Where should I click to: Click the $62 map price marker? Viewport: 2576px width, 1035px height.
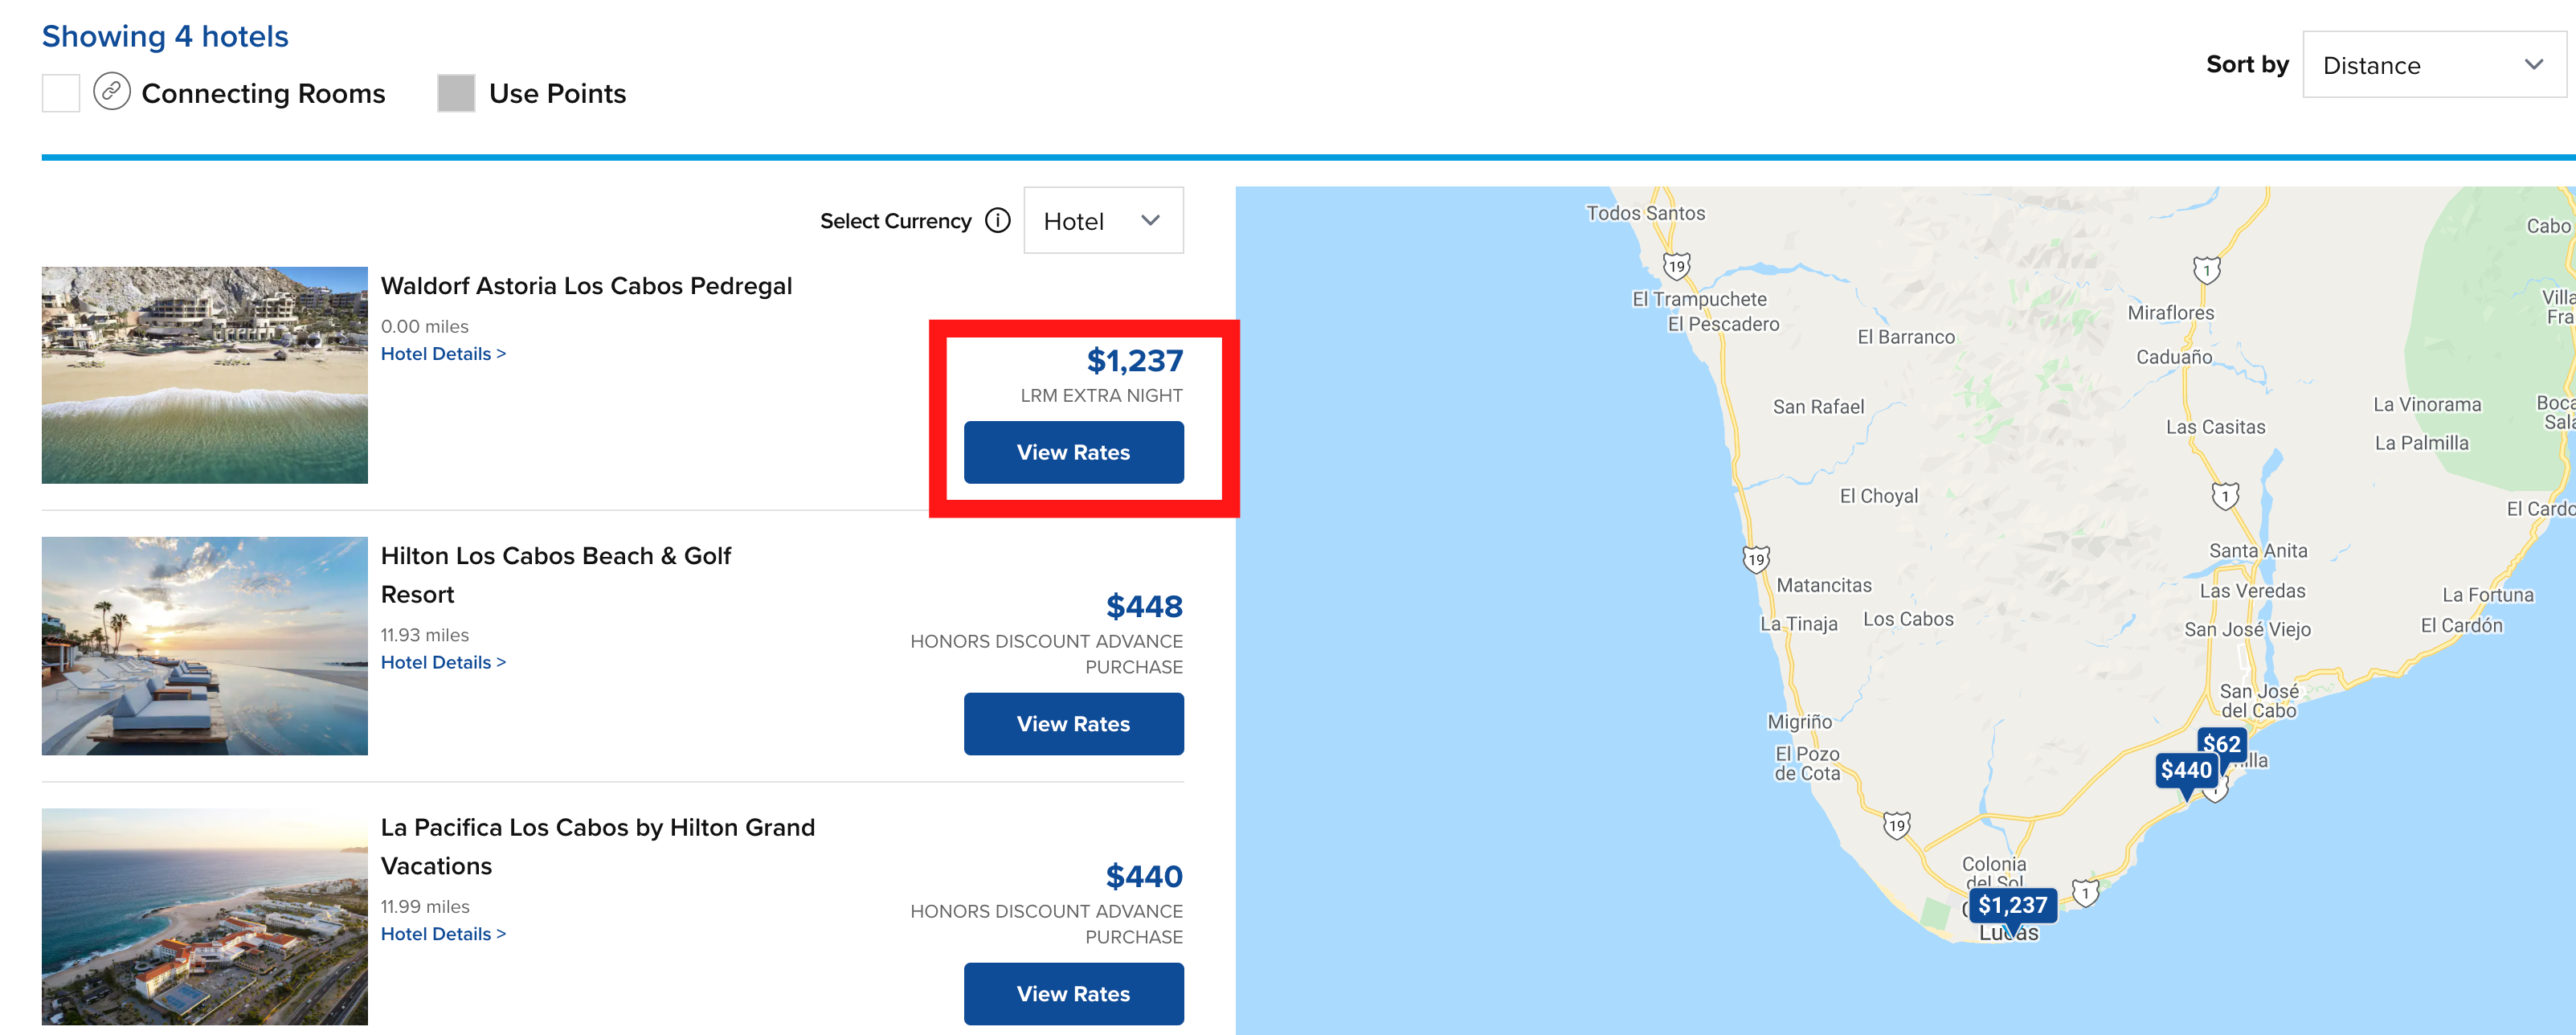pyautogui.click(x=2222, y=743)
